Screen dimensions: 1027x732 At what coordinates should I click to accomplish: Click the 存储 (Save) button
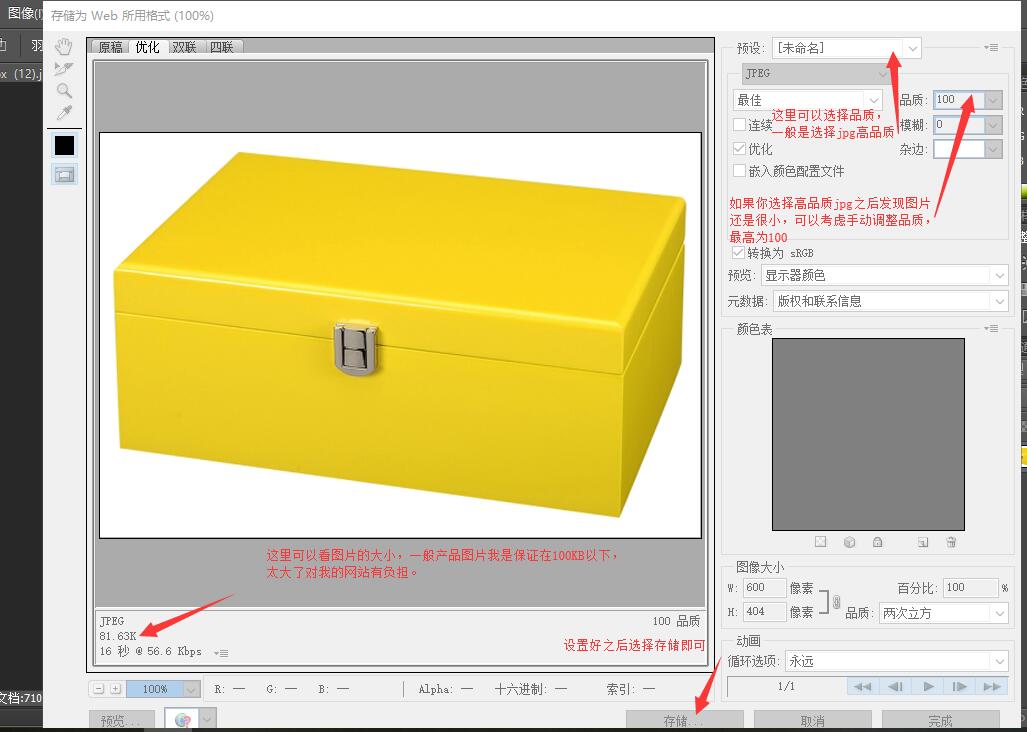tap(684, 720)
